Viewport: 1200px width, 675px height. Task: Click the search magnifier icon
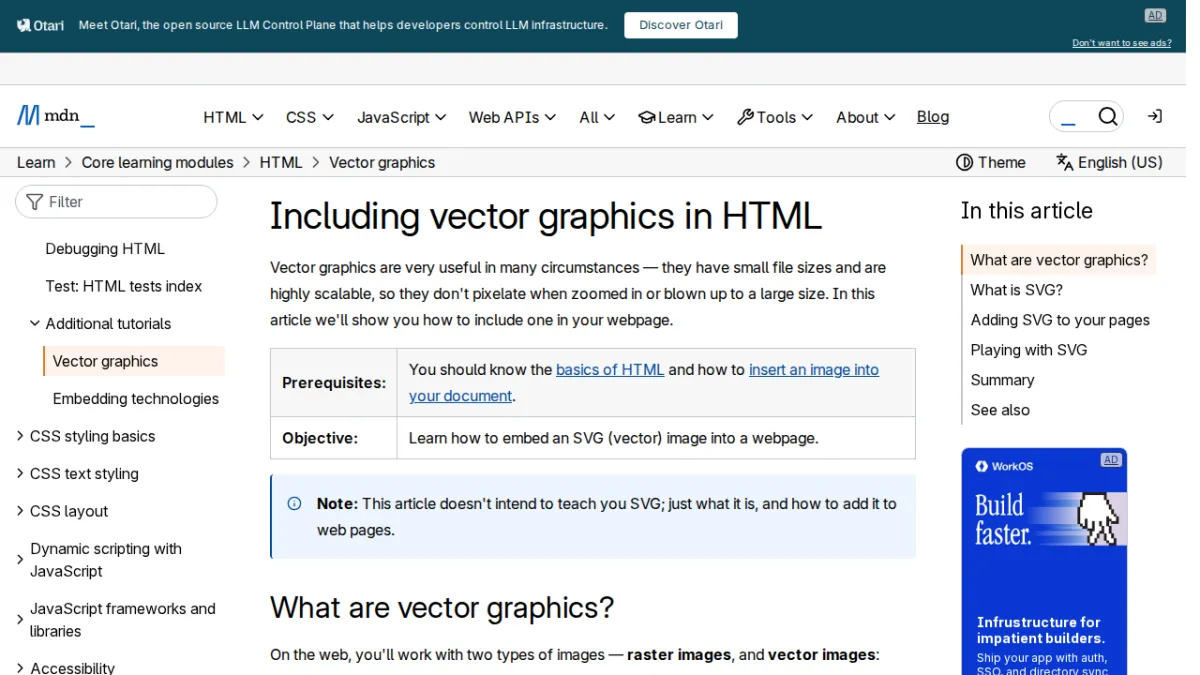(x=1107, y=117)
